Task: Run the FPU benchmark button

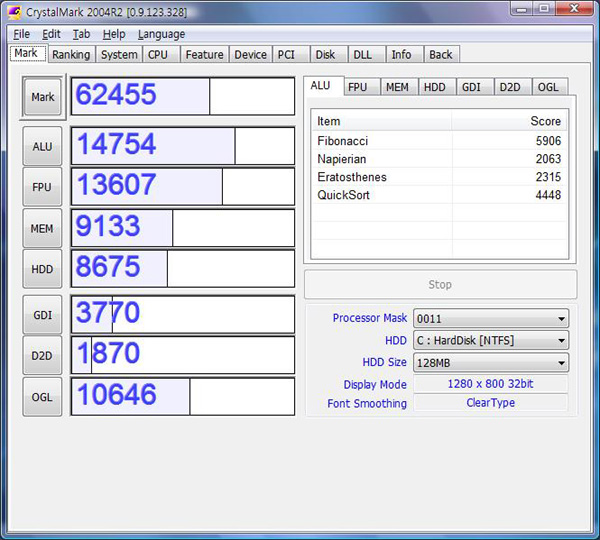Action: tap(42, 187)
